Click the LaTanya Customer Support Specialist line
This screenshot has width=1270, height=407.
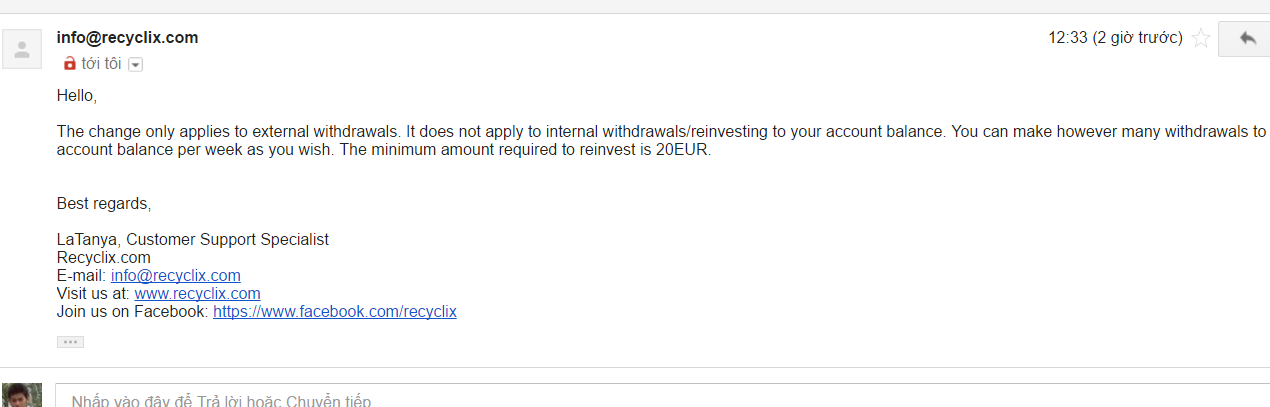(x=193, y=240)
